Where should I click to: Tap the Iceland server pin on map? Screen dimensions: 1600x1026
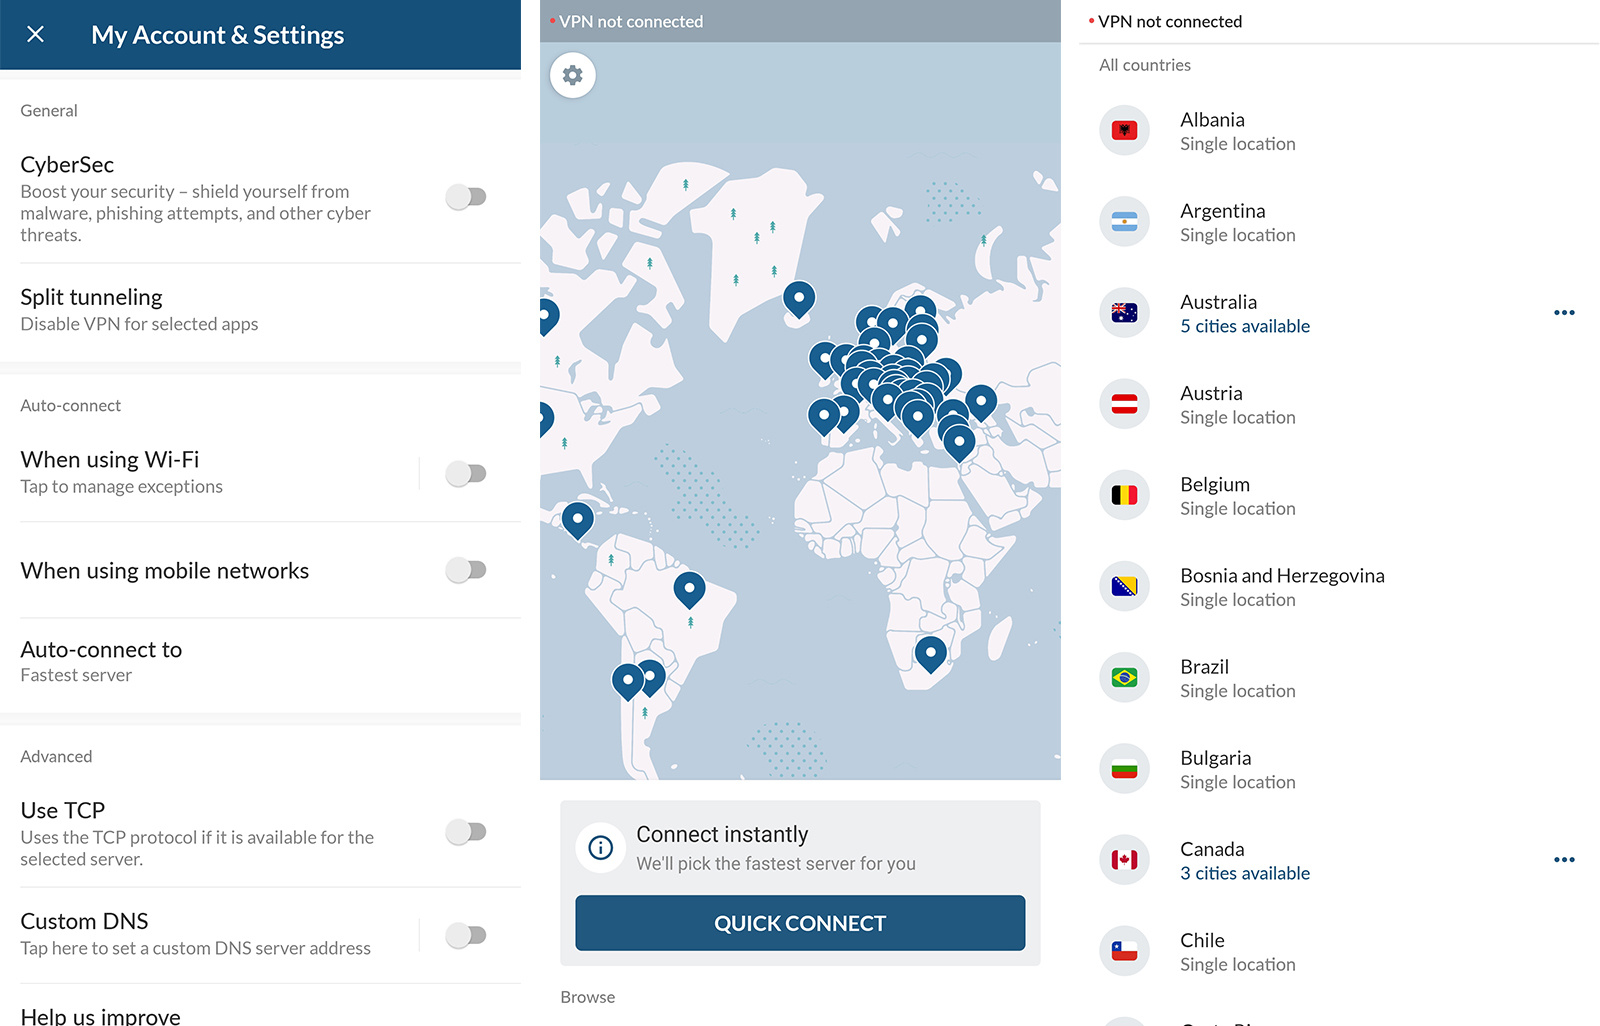799,299
